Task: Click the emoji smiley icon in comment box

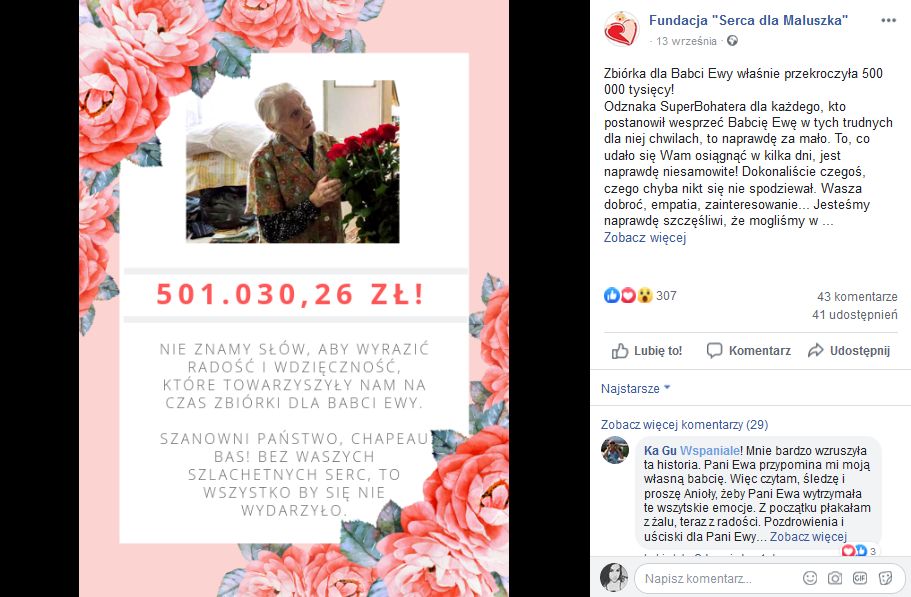Action: point(809,578)
